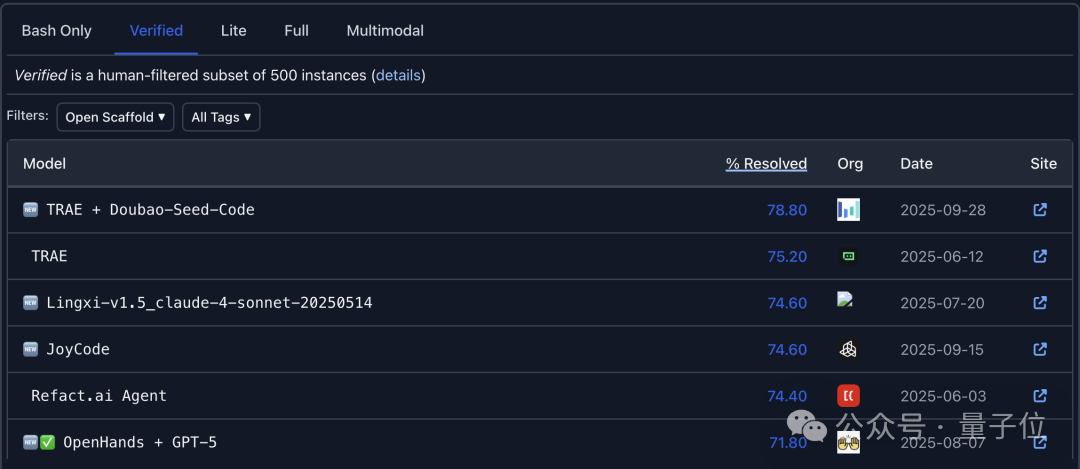Switch to the Lite tab
Screen dimensions: 1080x469
[x=233, y=31]
